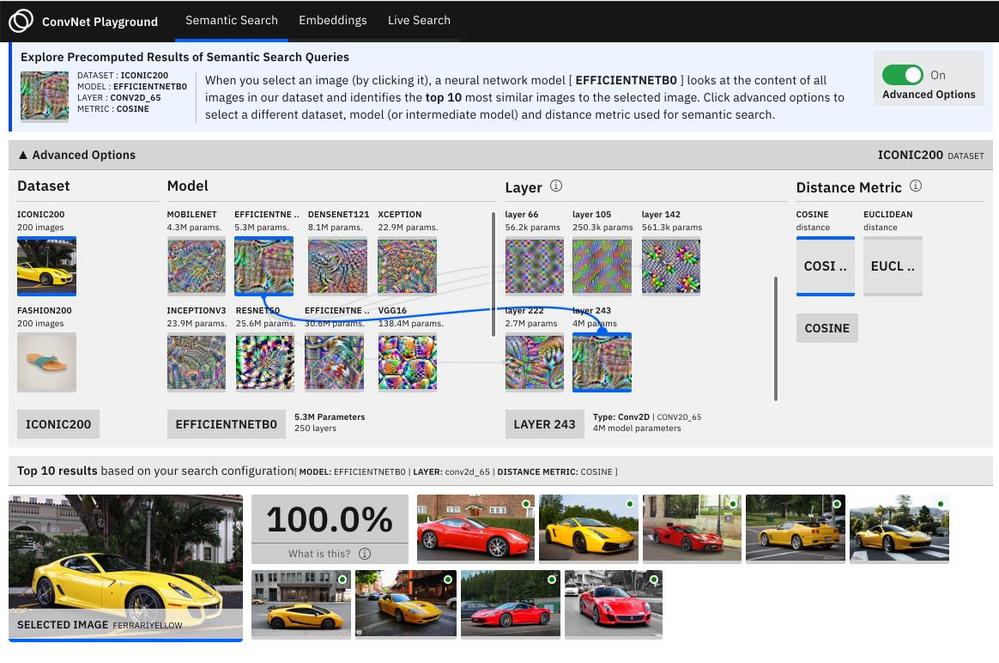Click the 'What is this?' link

320,553
